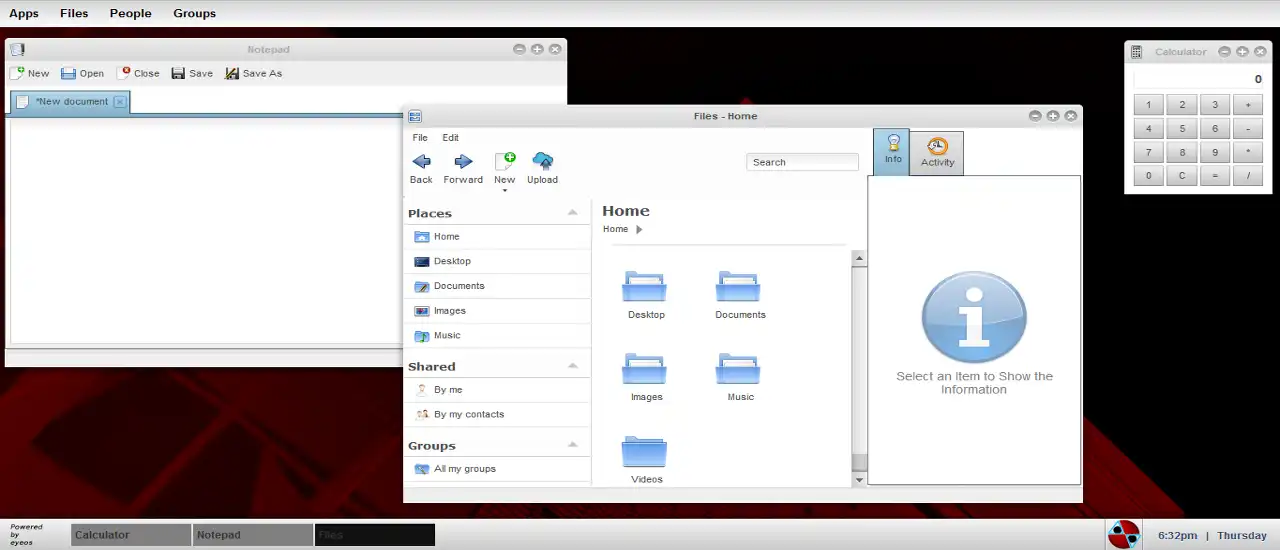1280x550 pixels.
Task: Switch to Files in the taskbar
Action: (375, 535)
